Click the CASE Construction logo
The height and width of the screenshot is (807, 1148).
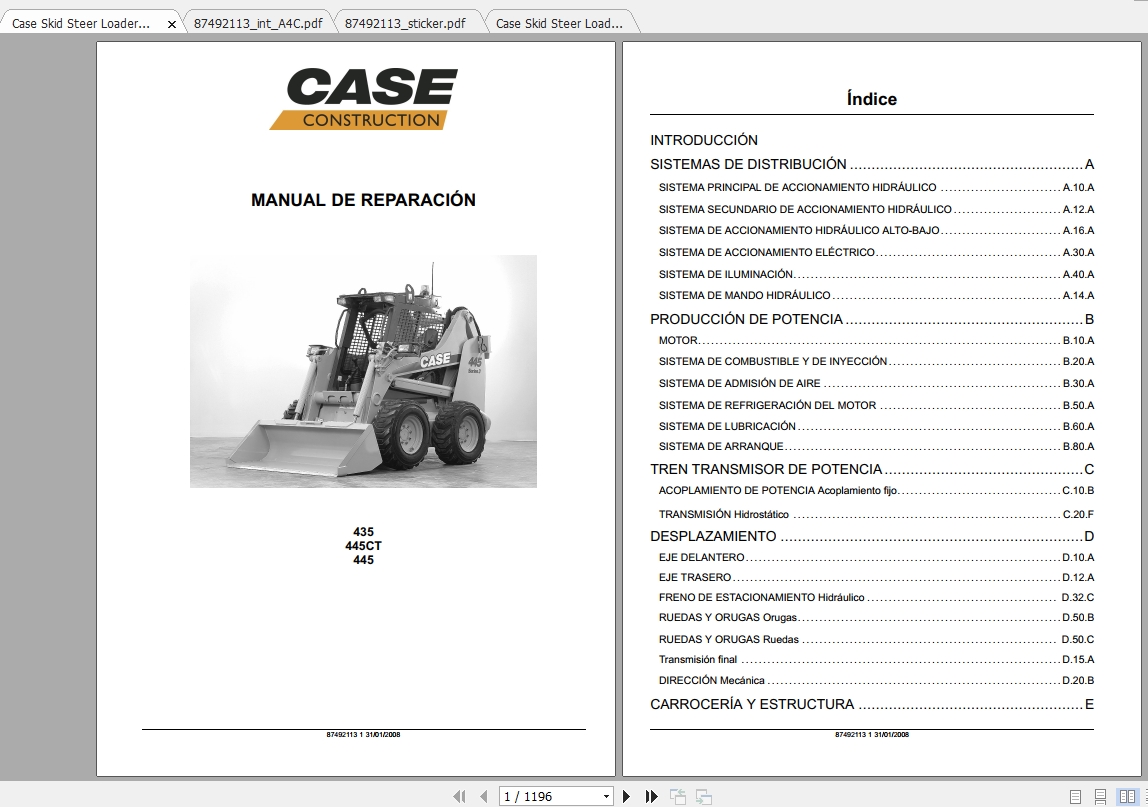pos(364,99)
